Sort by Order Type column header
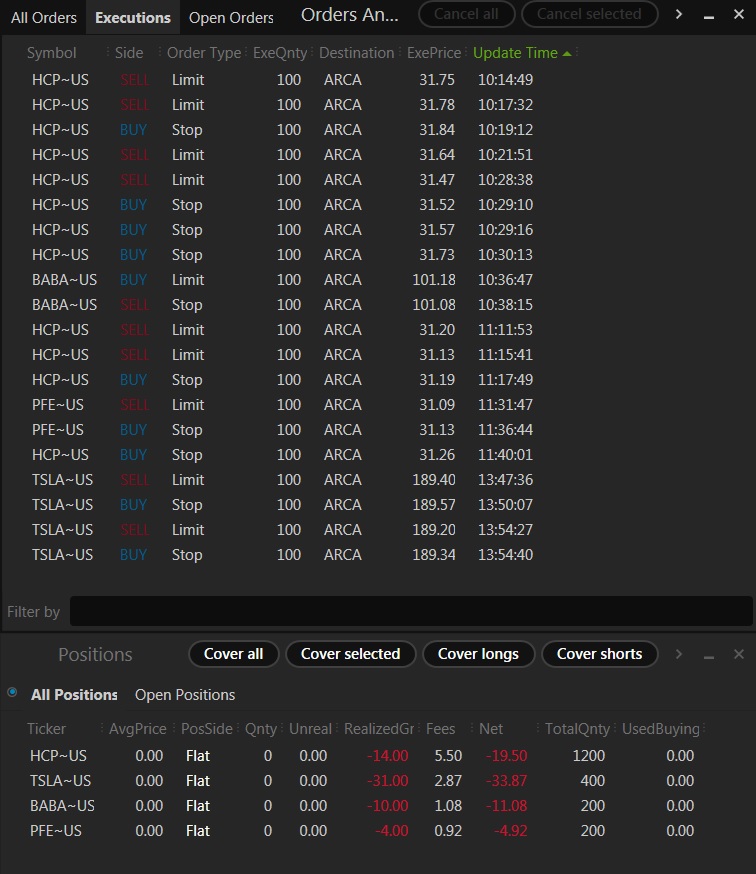756x874 pixels. (204, 53)
